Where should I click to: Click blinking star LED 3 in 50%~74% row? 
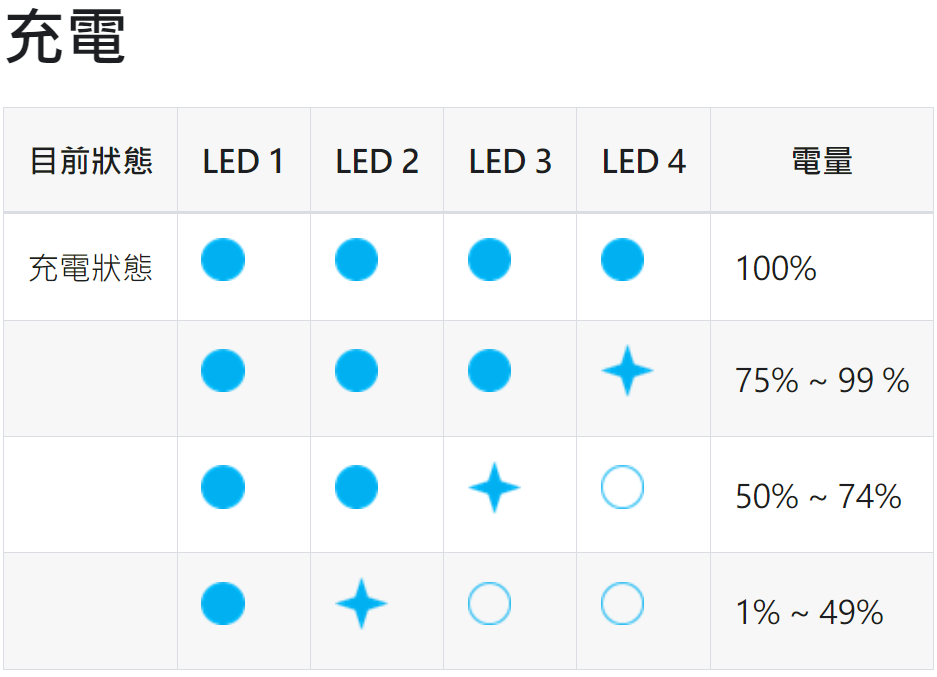pos(494,488)
